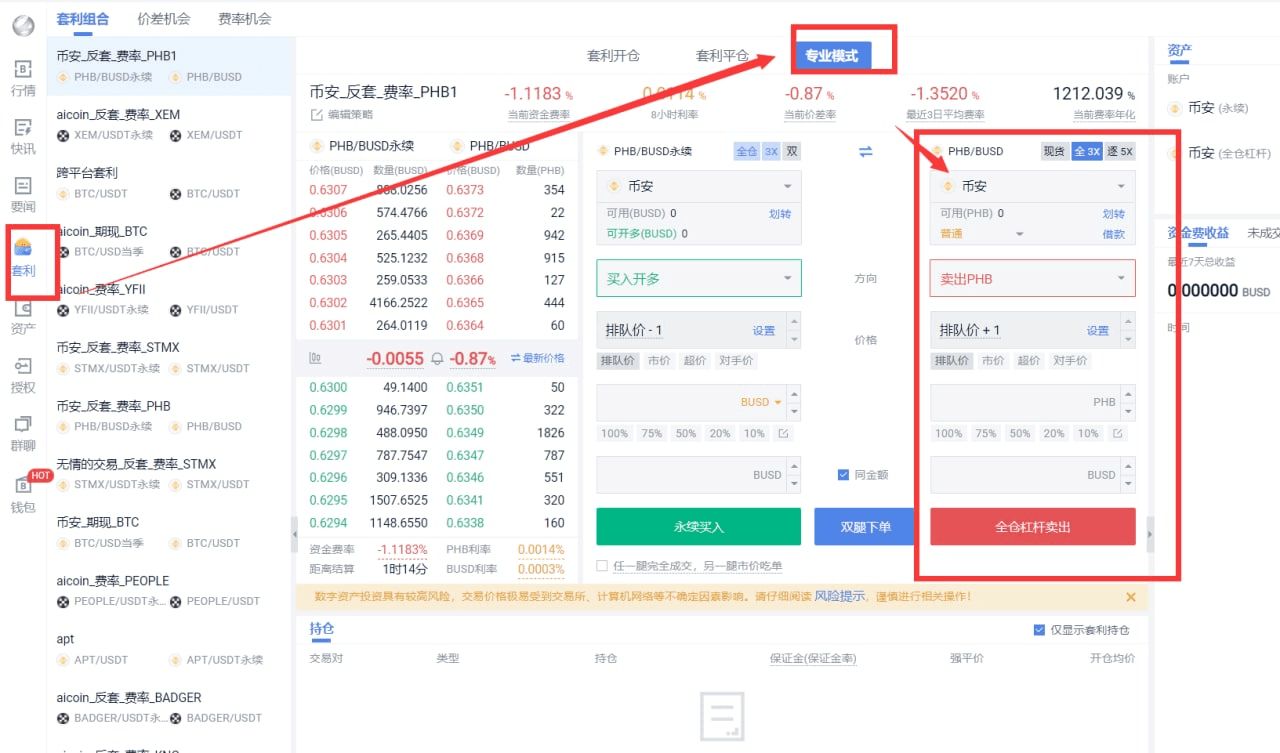This screenshot has height=753, width=1280.
Task: Click the AICoin globe logo at top left
Action: coord(23,25)
